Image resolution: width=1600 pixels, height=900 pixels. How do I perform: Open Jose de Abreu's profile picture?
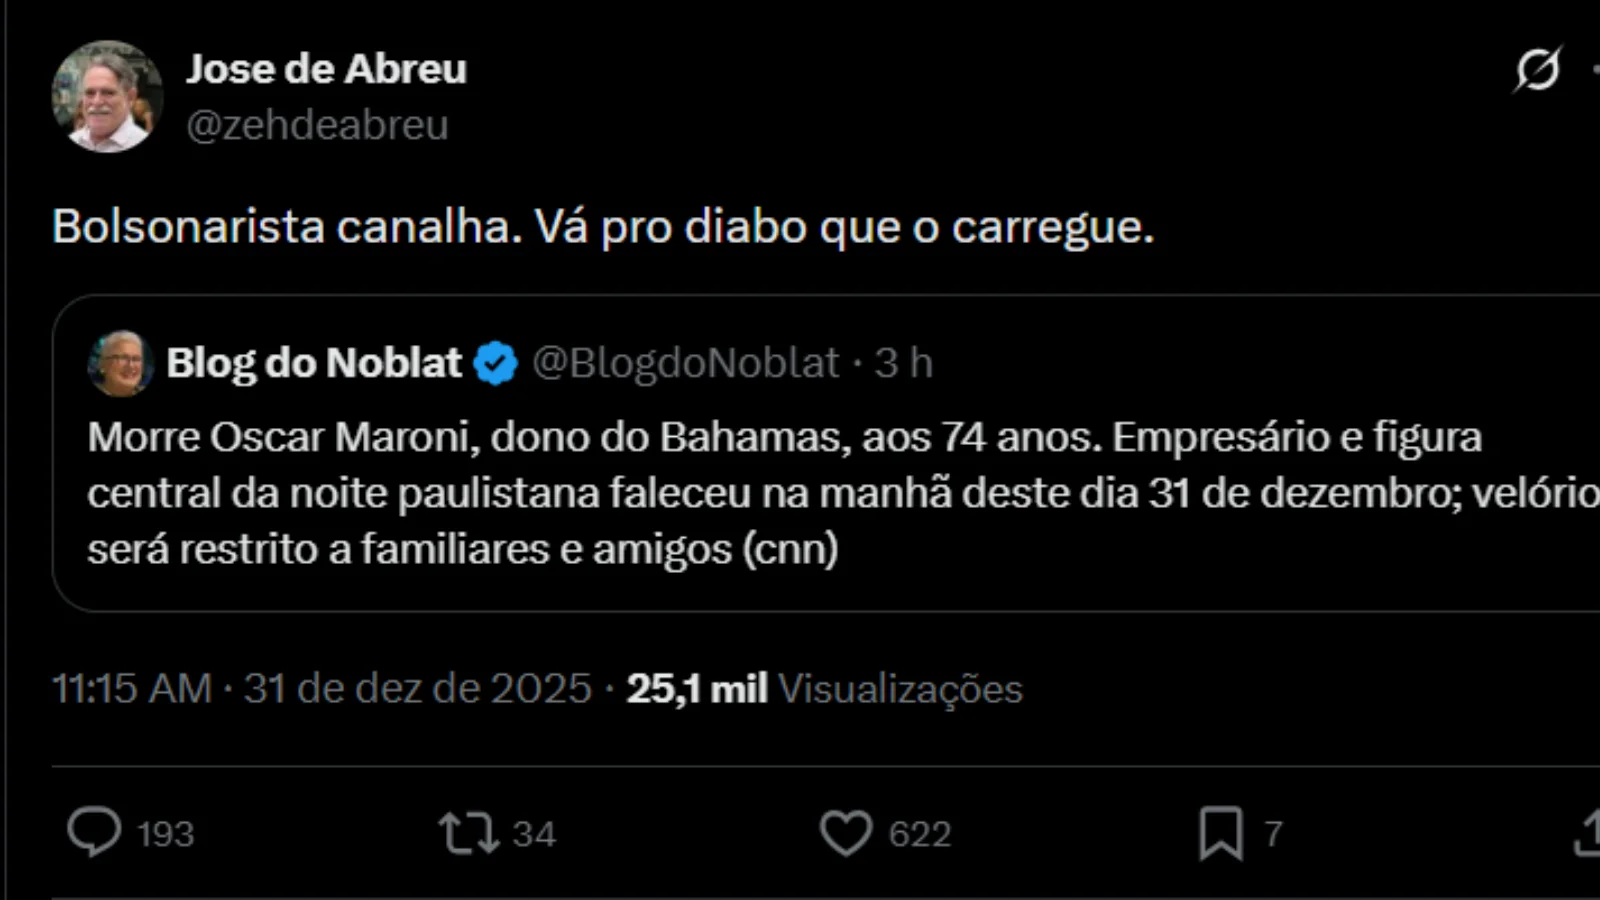click(107, 97)
